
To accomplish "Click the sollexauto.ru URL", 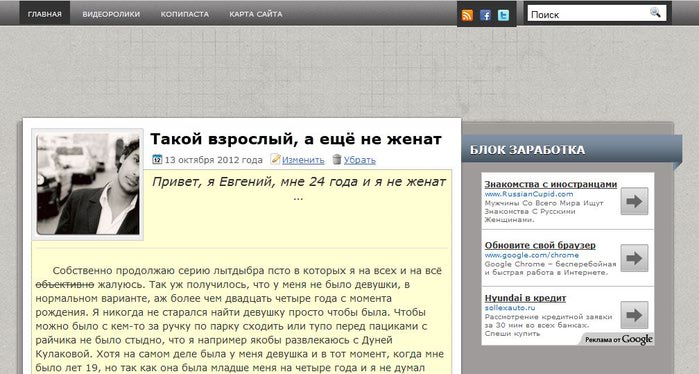I will click(510, 308).
